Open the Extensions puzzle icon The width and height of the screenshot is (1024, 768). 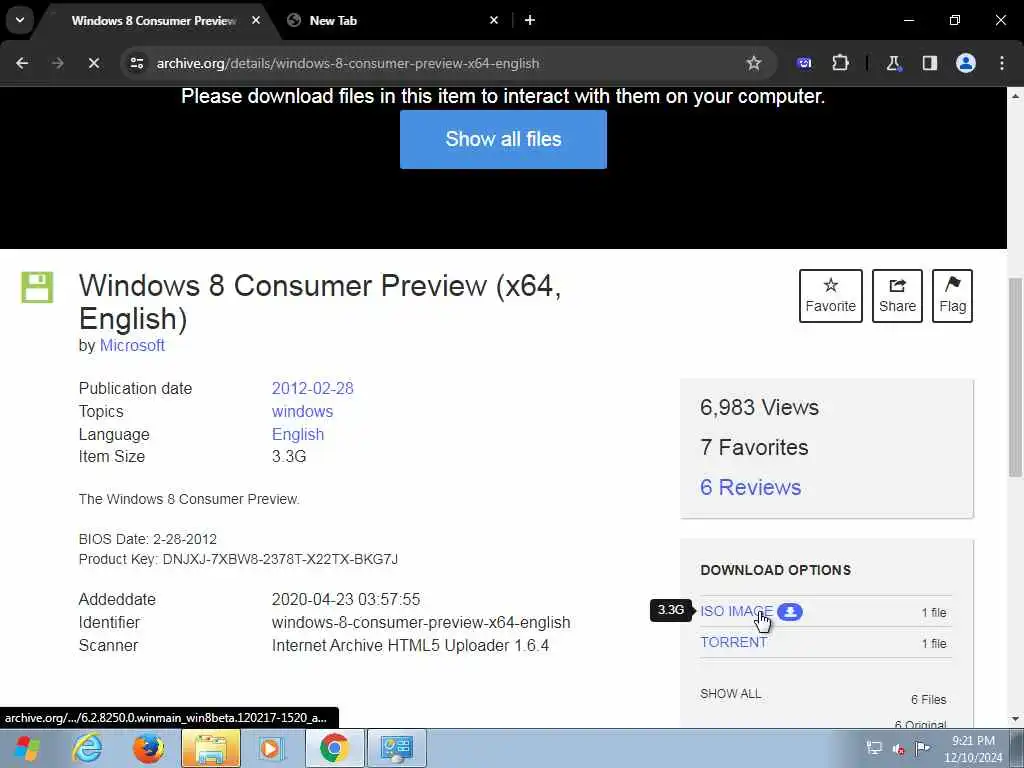pos(840,63)
